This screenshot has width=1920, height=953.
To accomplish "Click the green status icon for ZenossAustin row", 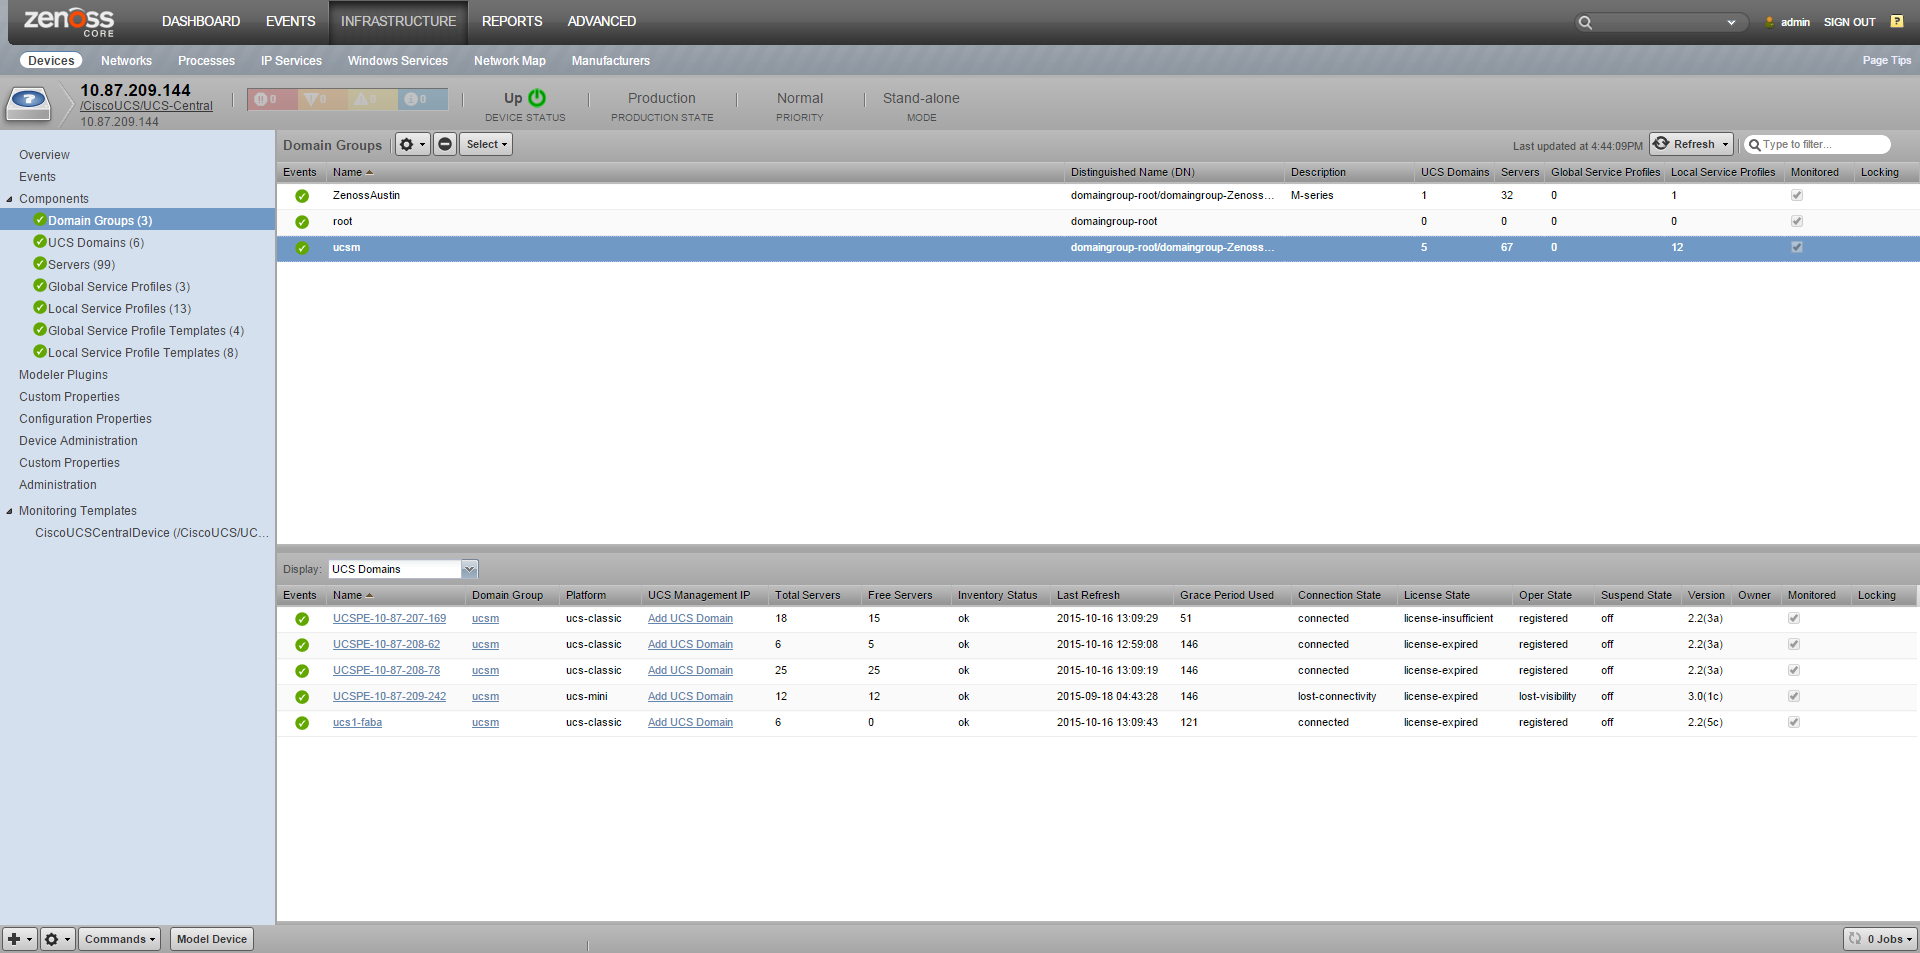I will (x=302, y=196).
